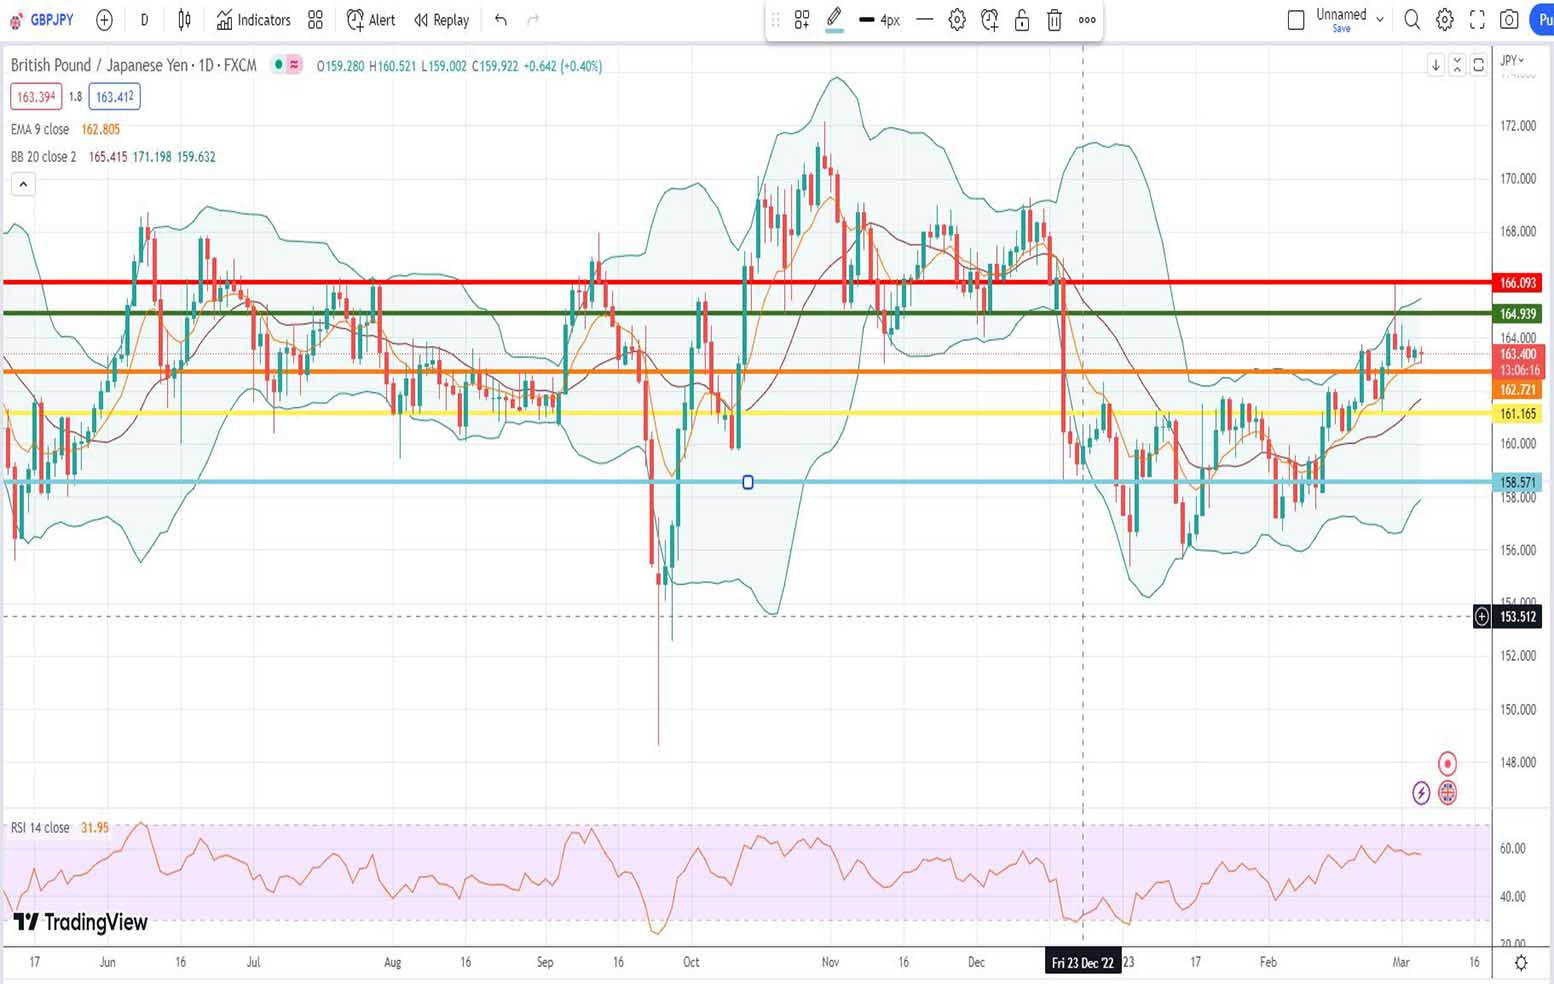This screenshot has width=1554, height=984.
Task: Collapse the indicator legend with chevron
Action: coord(23,184)
